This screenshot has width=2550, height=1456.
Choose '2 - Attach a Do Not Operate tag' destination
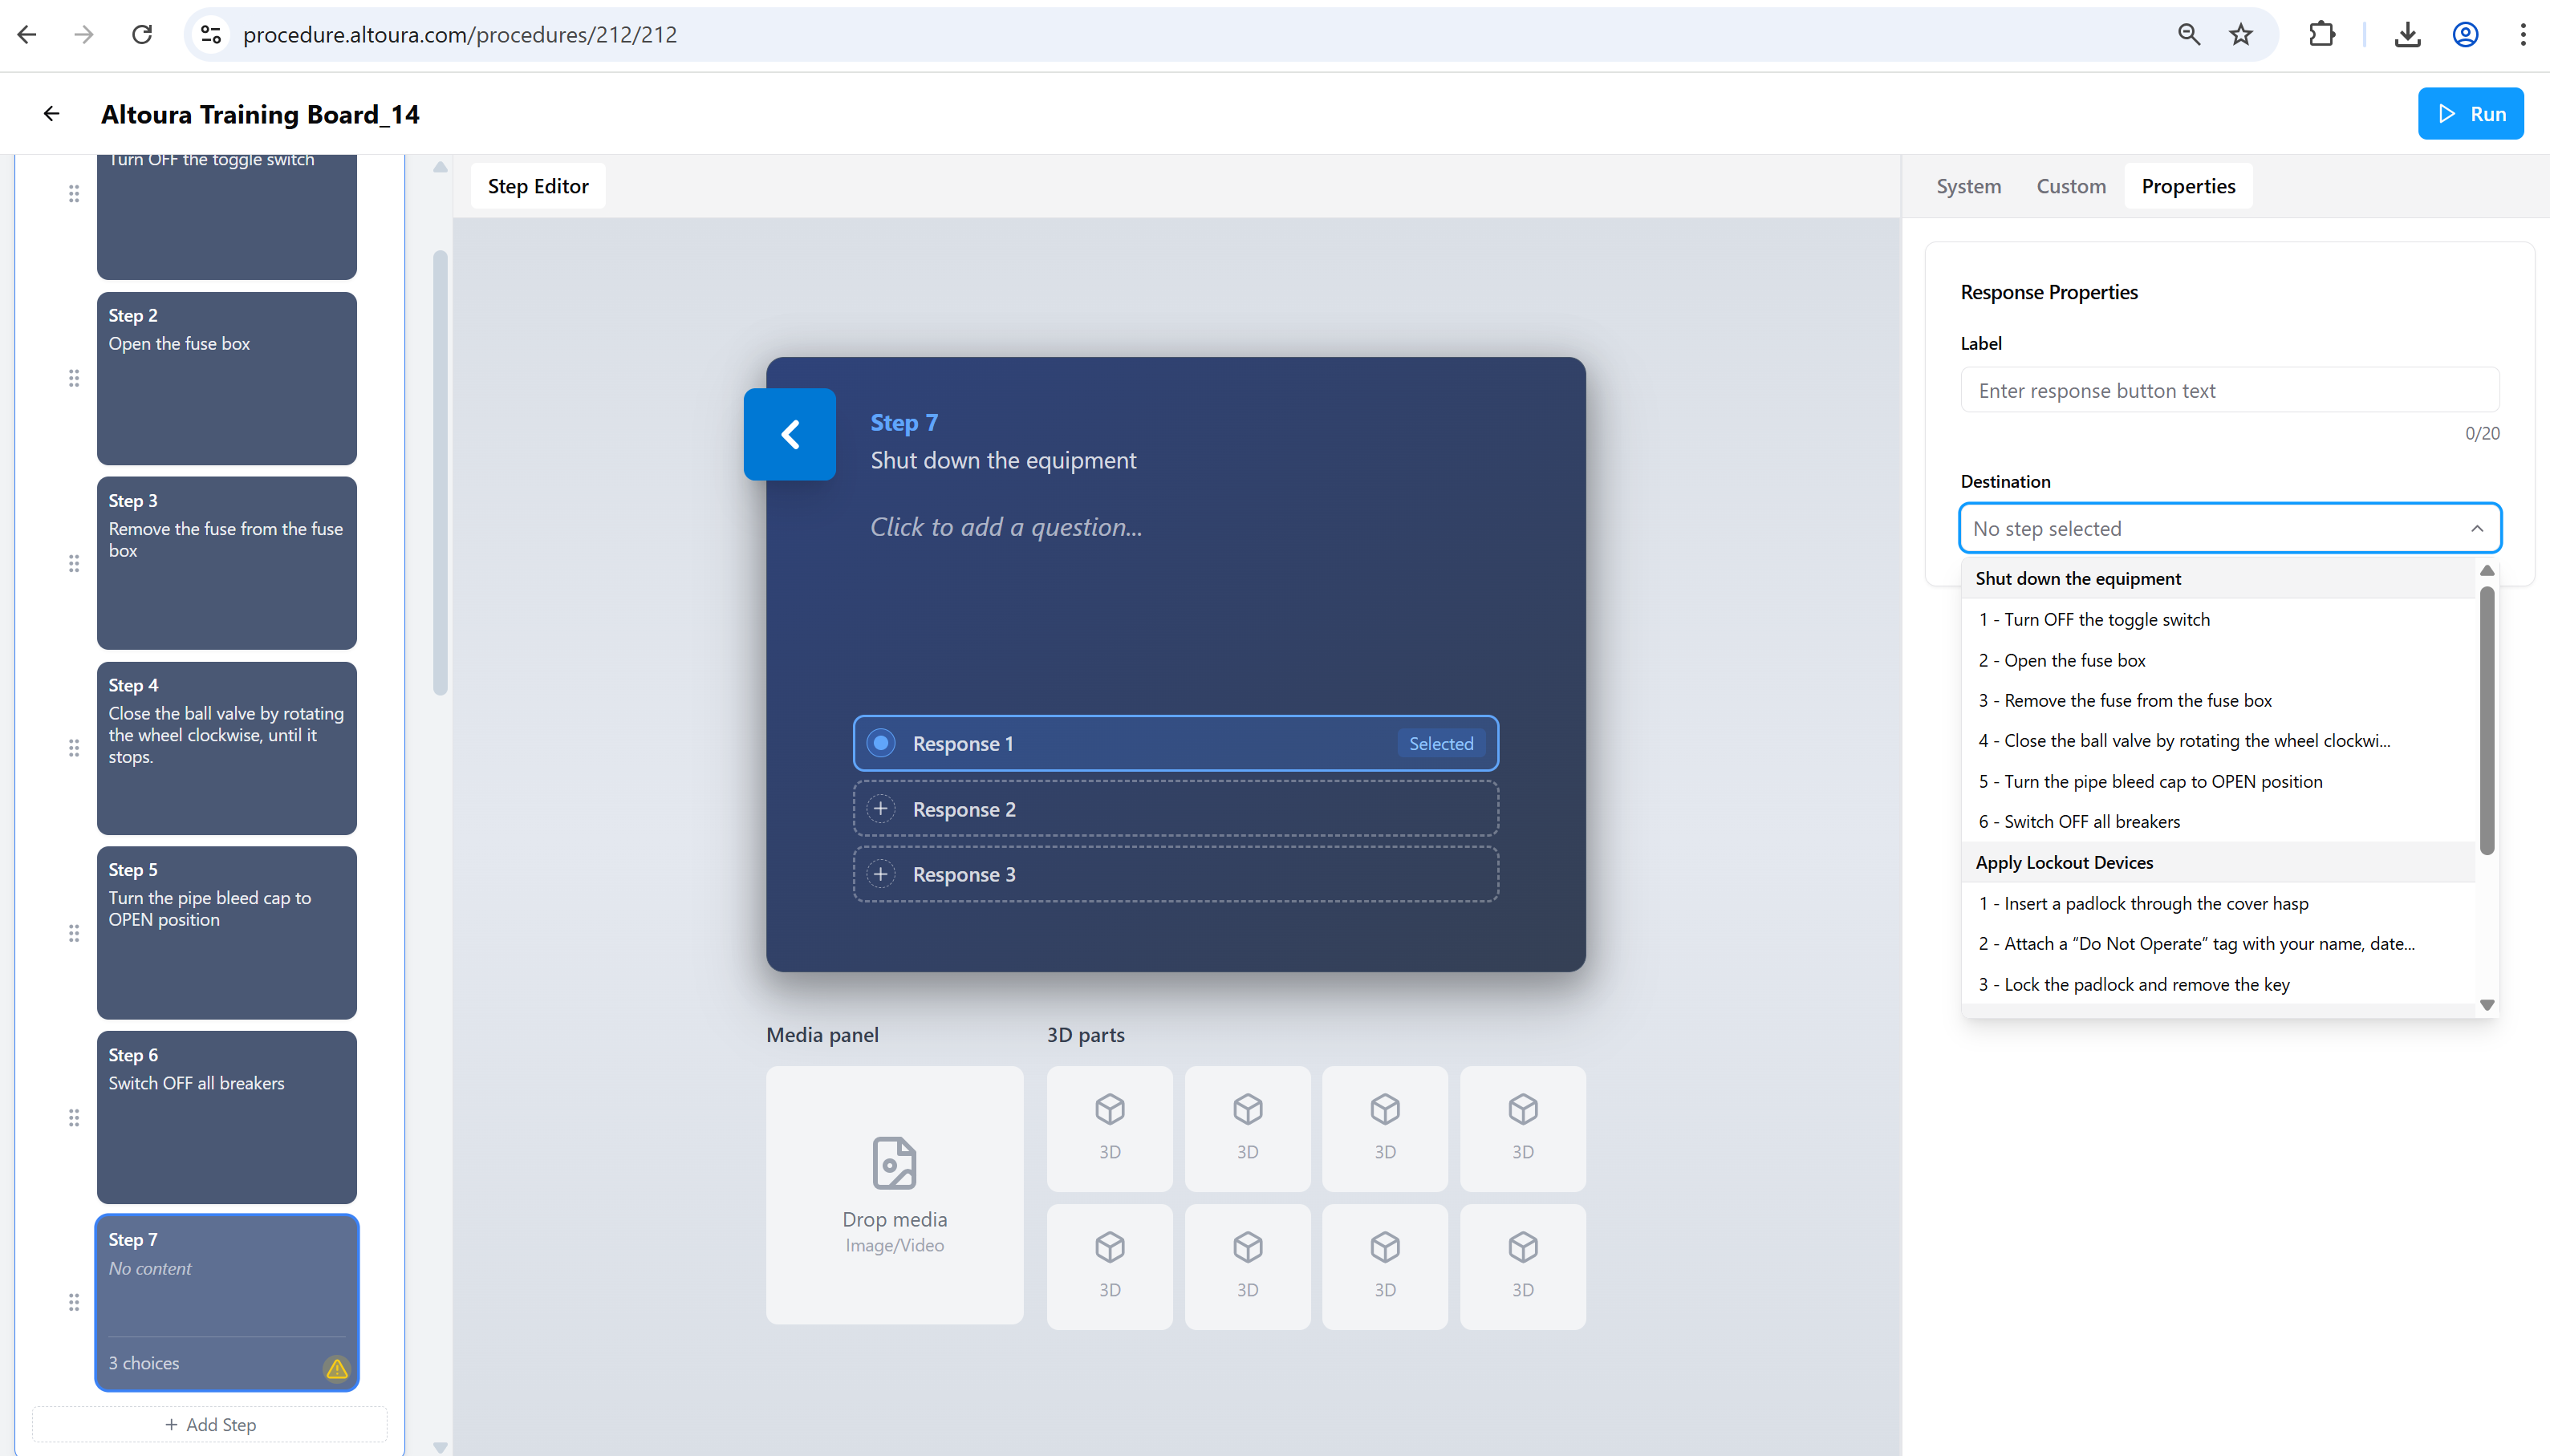pos(2218,943)
